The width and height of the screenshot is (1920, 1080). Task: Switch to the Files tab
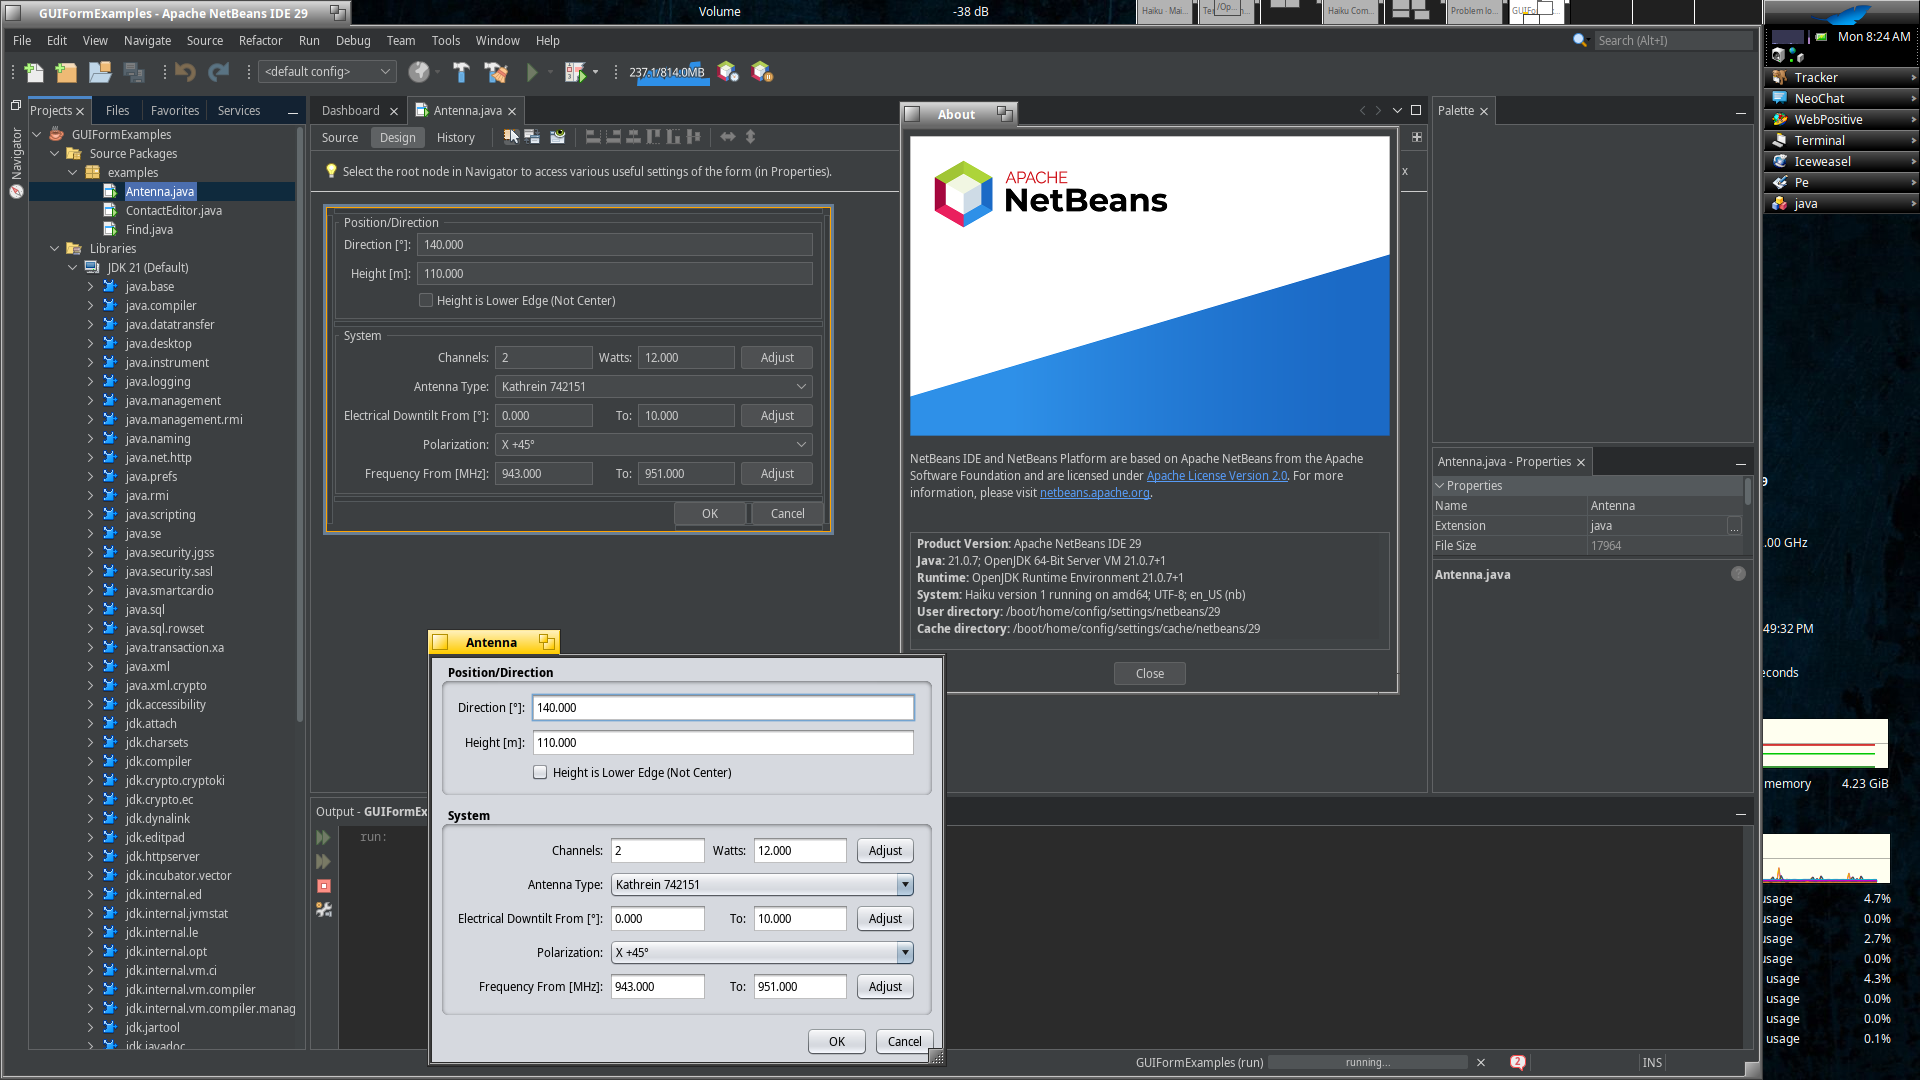point(118,111)
